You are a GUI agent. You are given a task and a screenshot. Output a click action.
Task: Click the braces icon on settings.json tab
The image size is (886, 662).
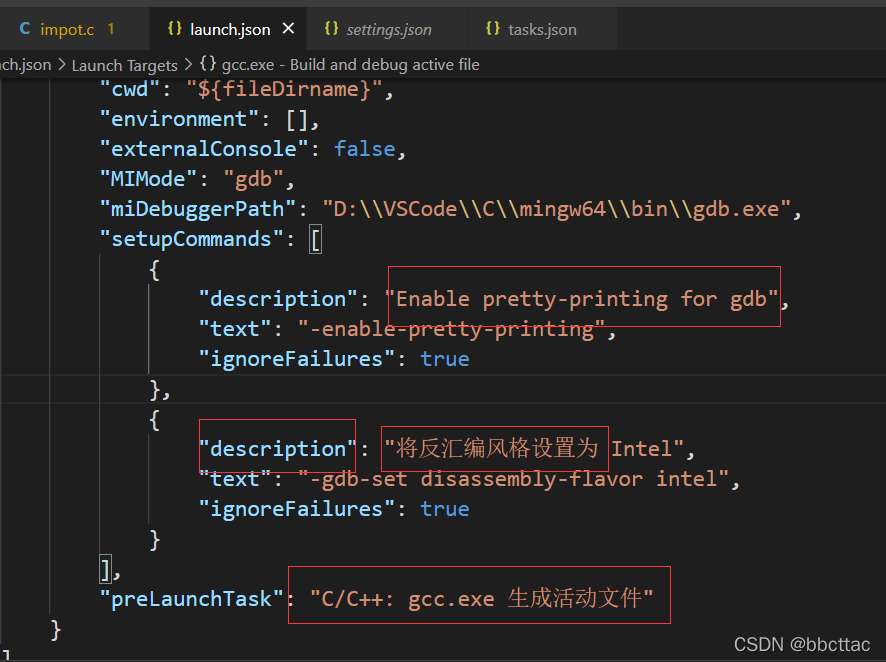click(332, 28)
